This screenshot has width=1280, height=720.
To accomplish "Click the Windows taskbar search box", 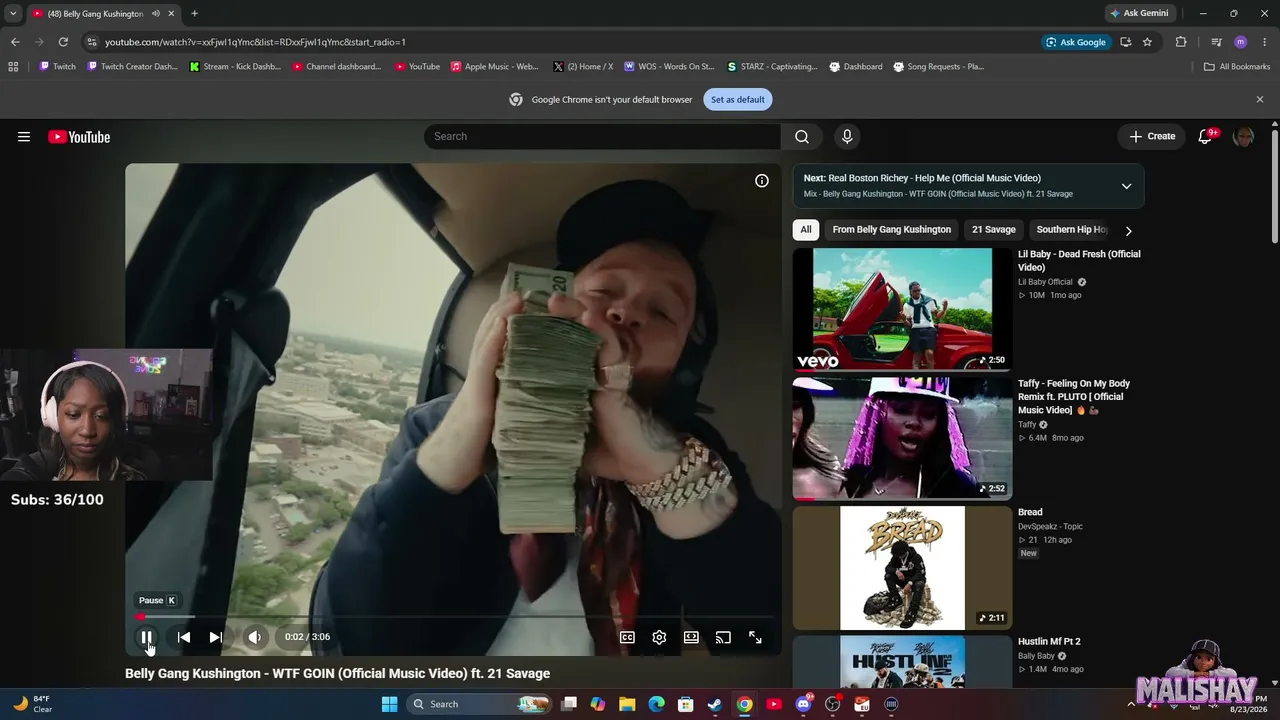I will pyautogui.click(x=481, y=704).
